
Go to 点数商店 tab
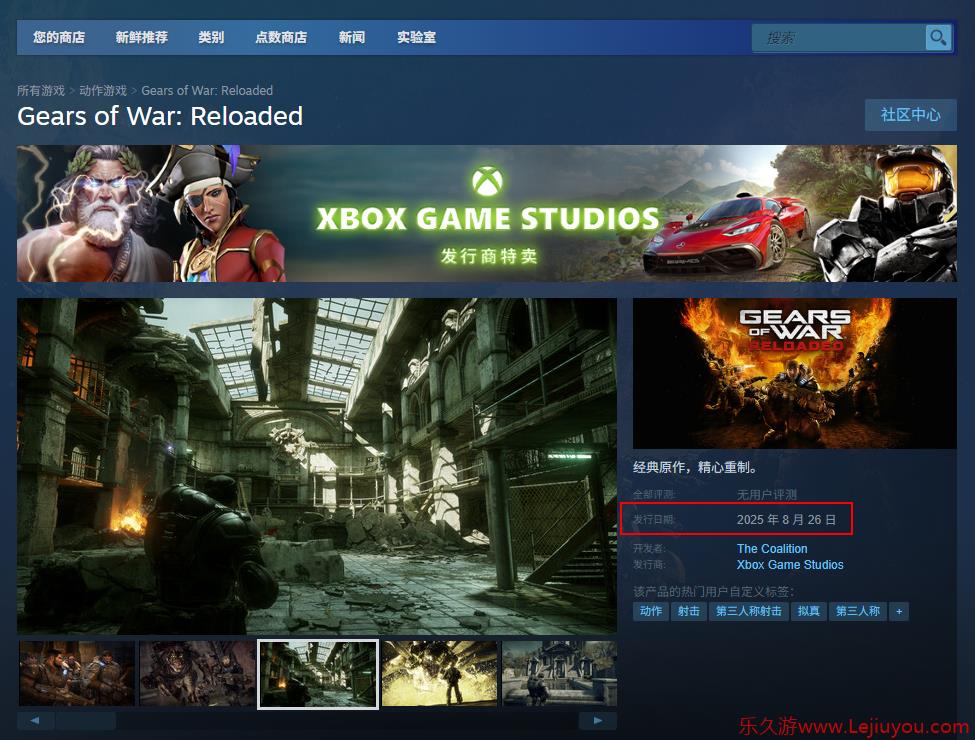(x=281, y=37)
